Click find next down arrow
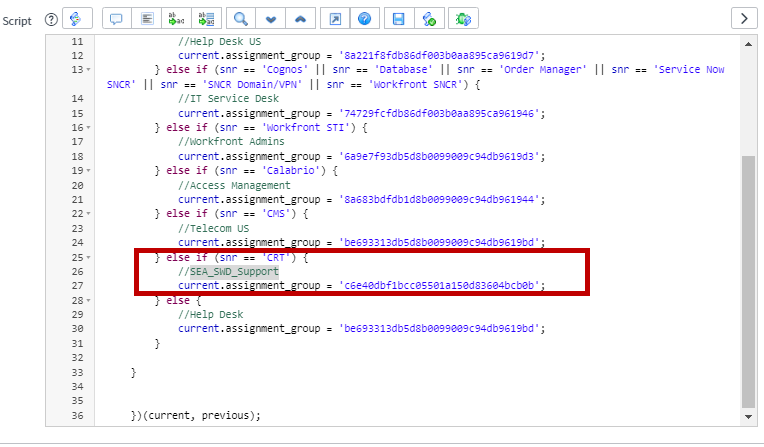 [x=271, y=19]
